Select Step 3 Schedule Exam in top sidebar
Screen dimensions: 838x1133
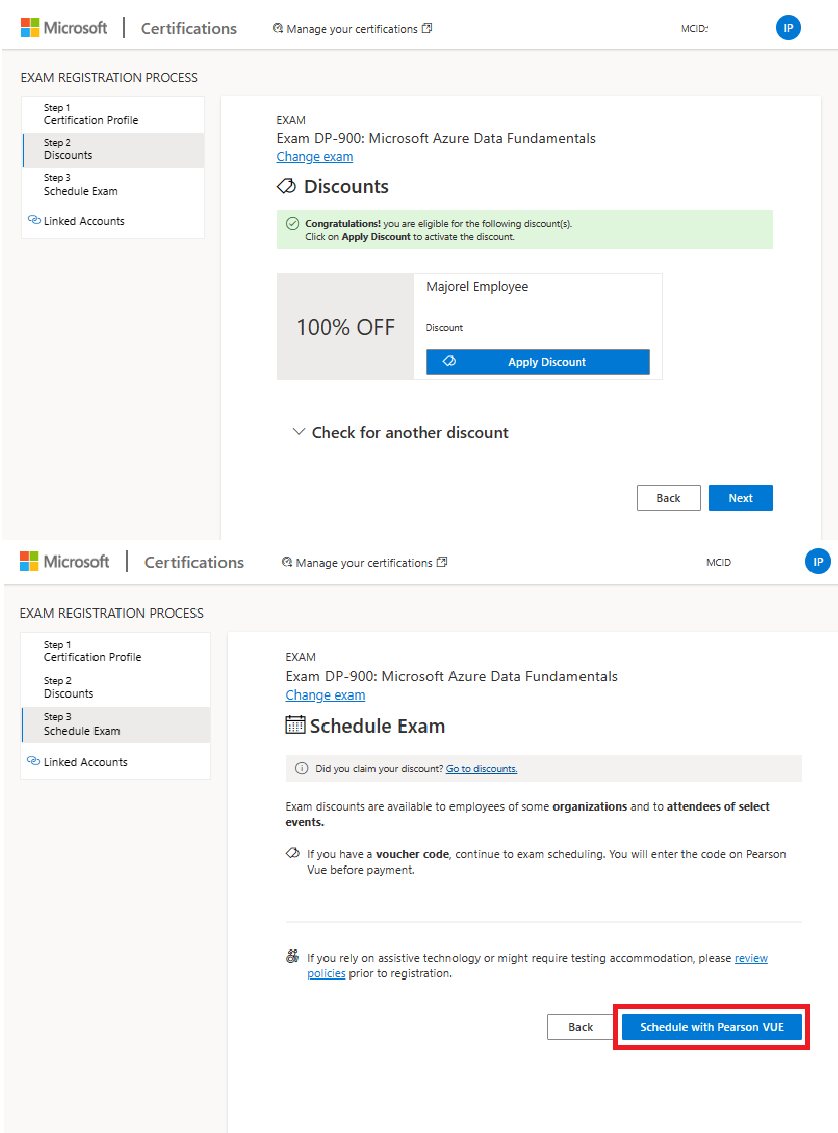113,185
